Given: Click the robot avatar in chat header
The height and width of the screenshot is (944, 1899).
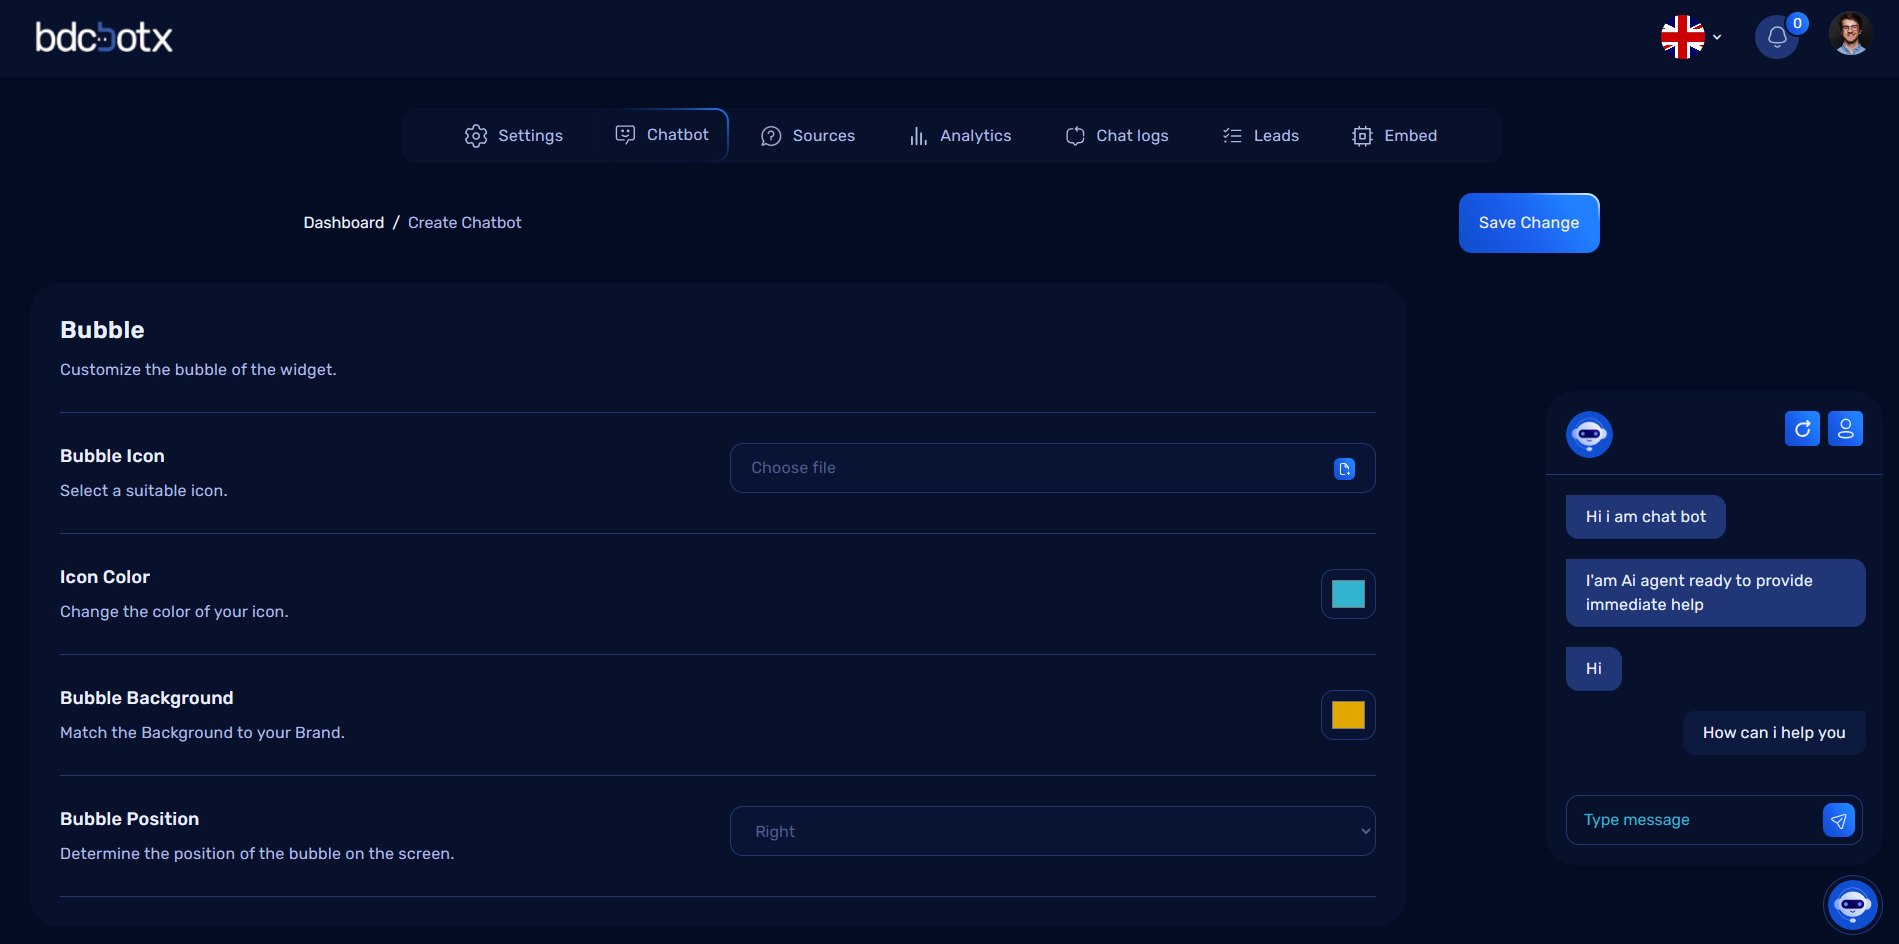Looking at the screenshot, I should coord(1589,434).
